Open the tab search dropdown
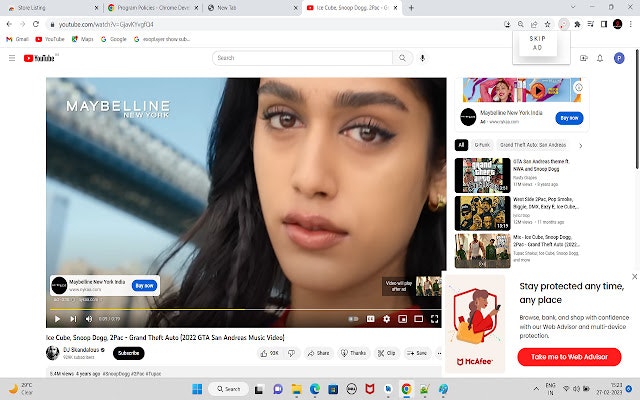The width and height of the screenshot is (640, 400). point(573,7)
